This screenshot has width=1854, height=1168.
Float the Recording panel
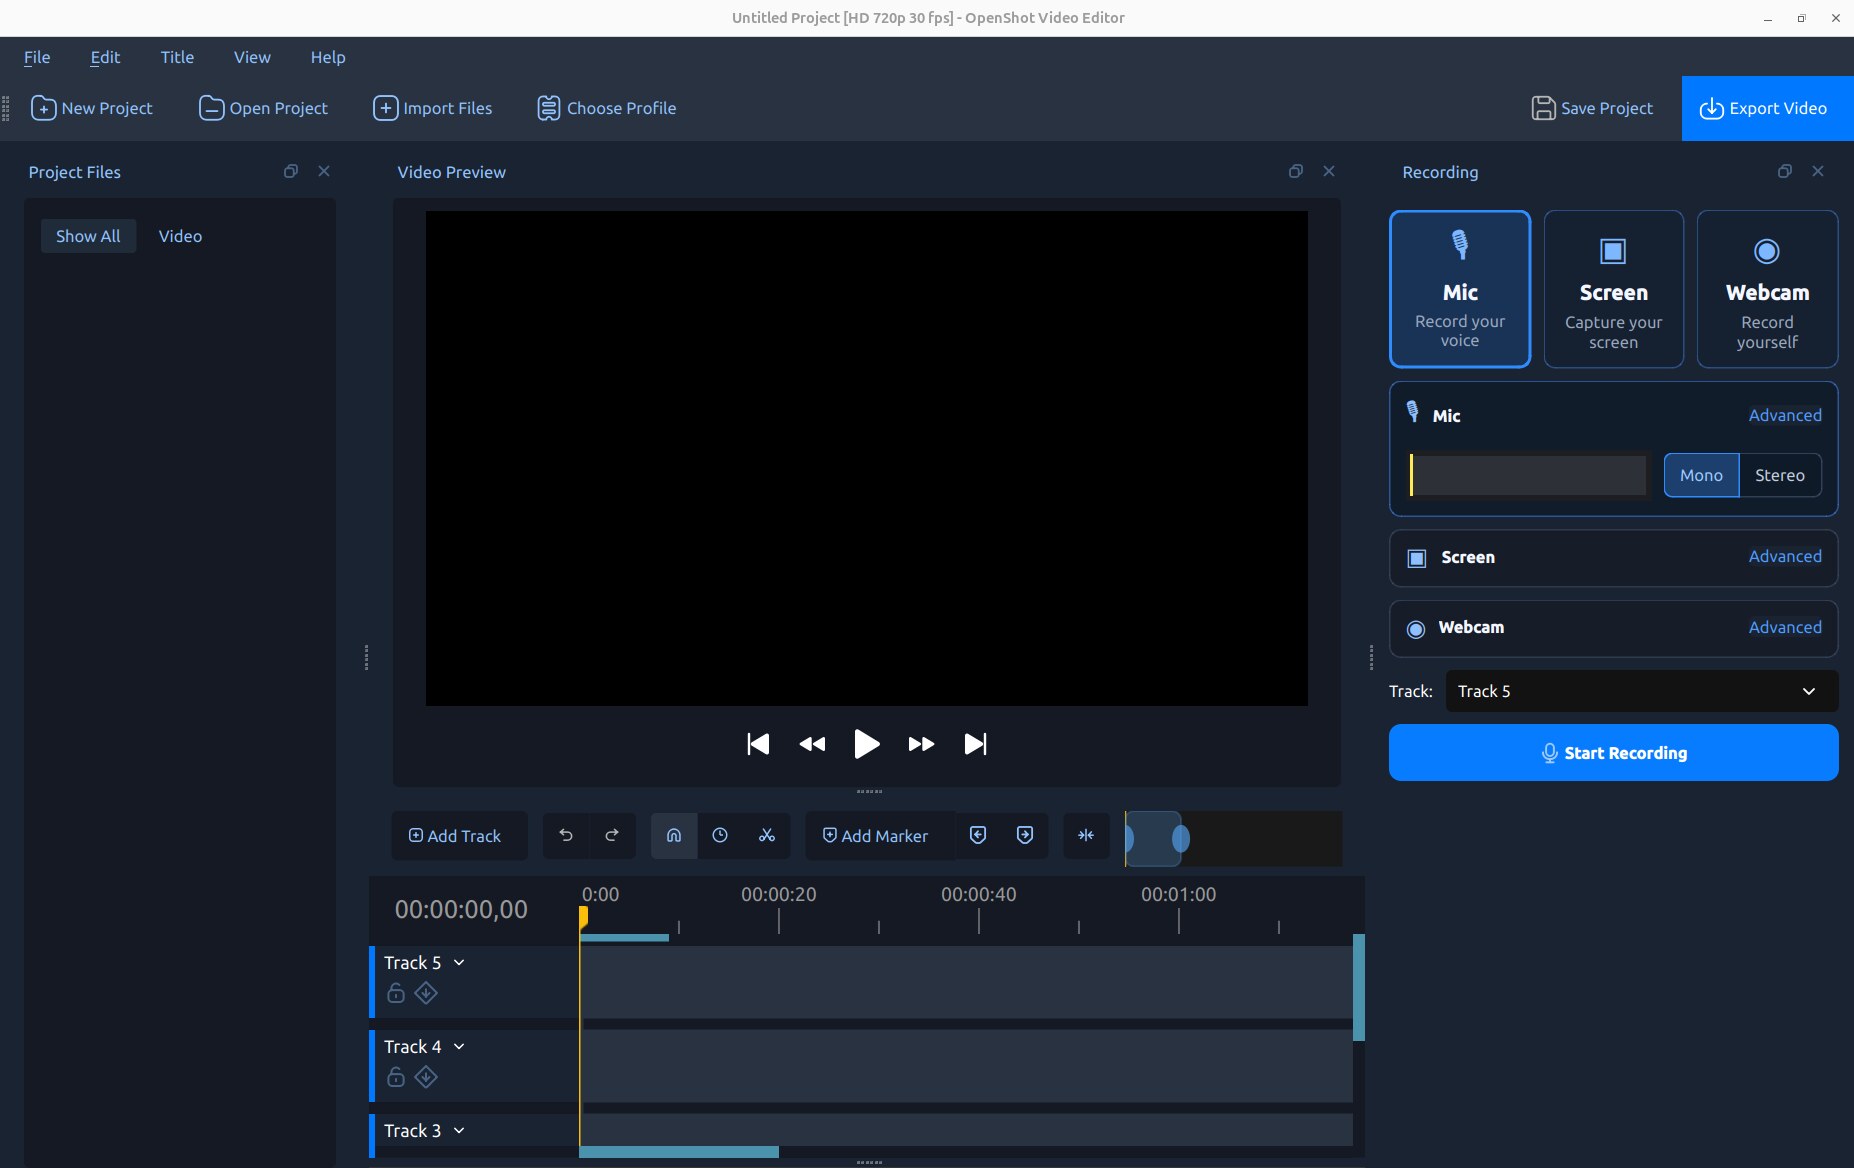point(1785,171)
